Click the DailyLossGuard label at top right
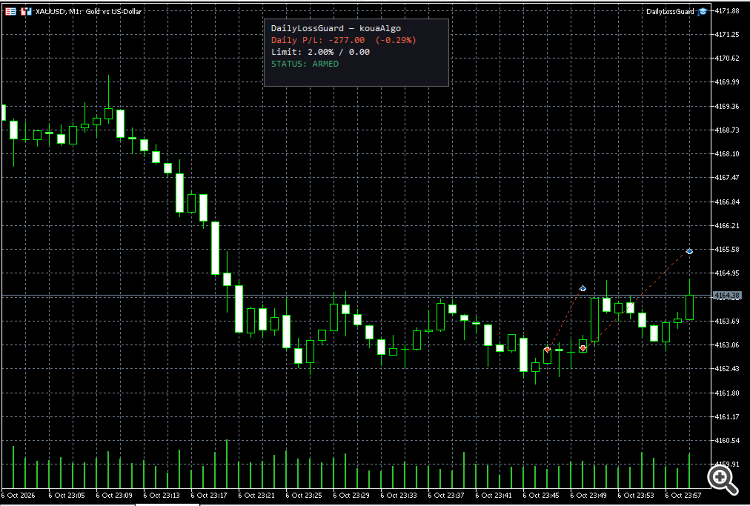This screenshot has height=506, width=750. click(670, 11)
